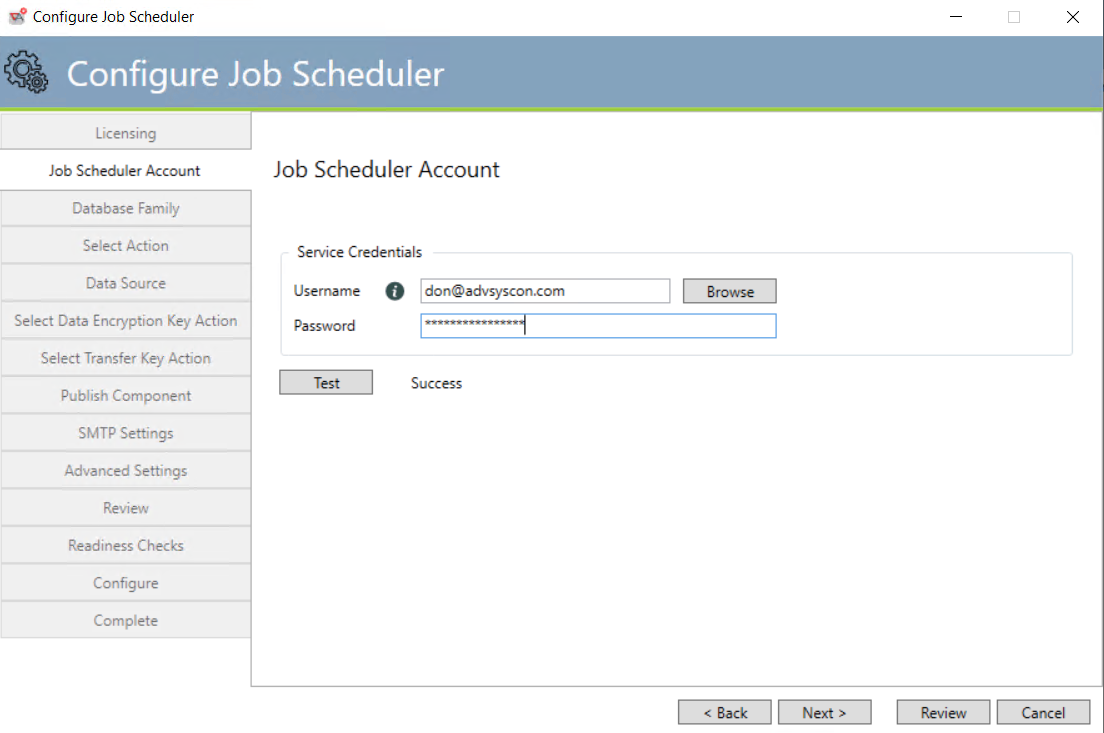Click the Password text field
1104x733 pixels.
pyautogui.click(x=597, y=325)
